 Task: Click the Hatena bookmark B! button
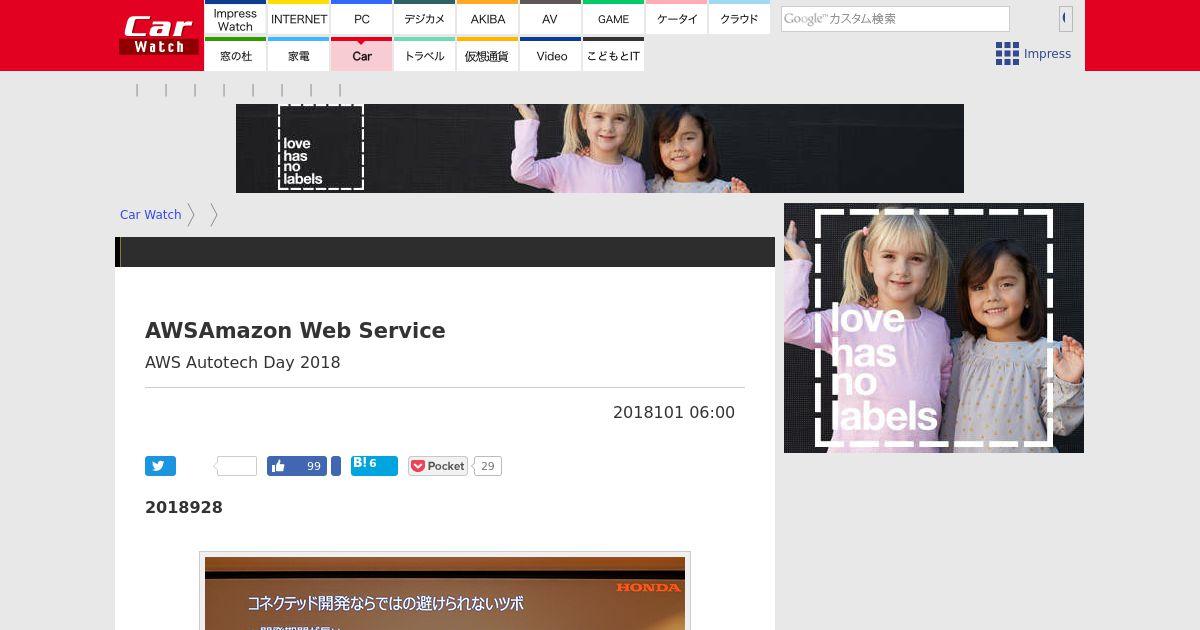pos(374,466)
